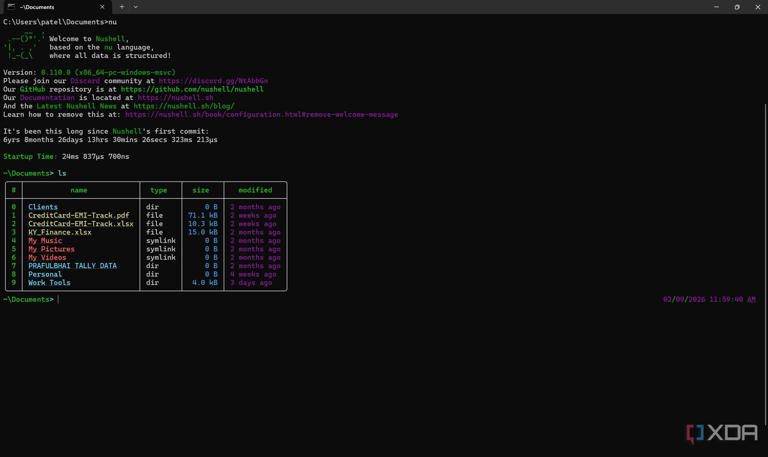
Task: Click the Clients directory name
Action: (43, 207)
